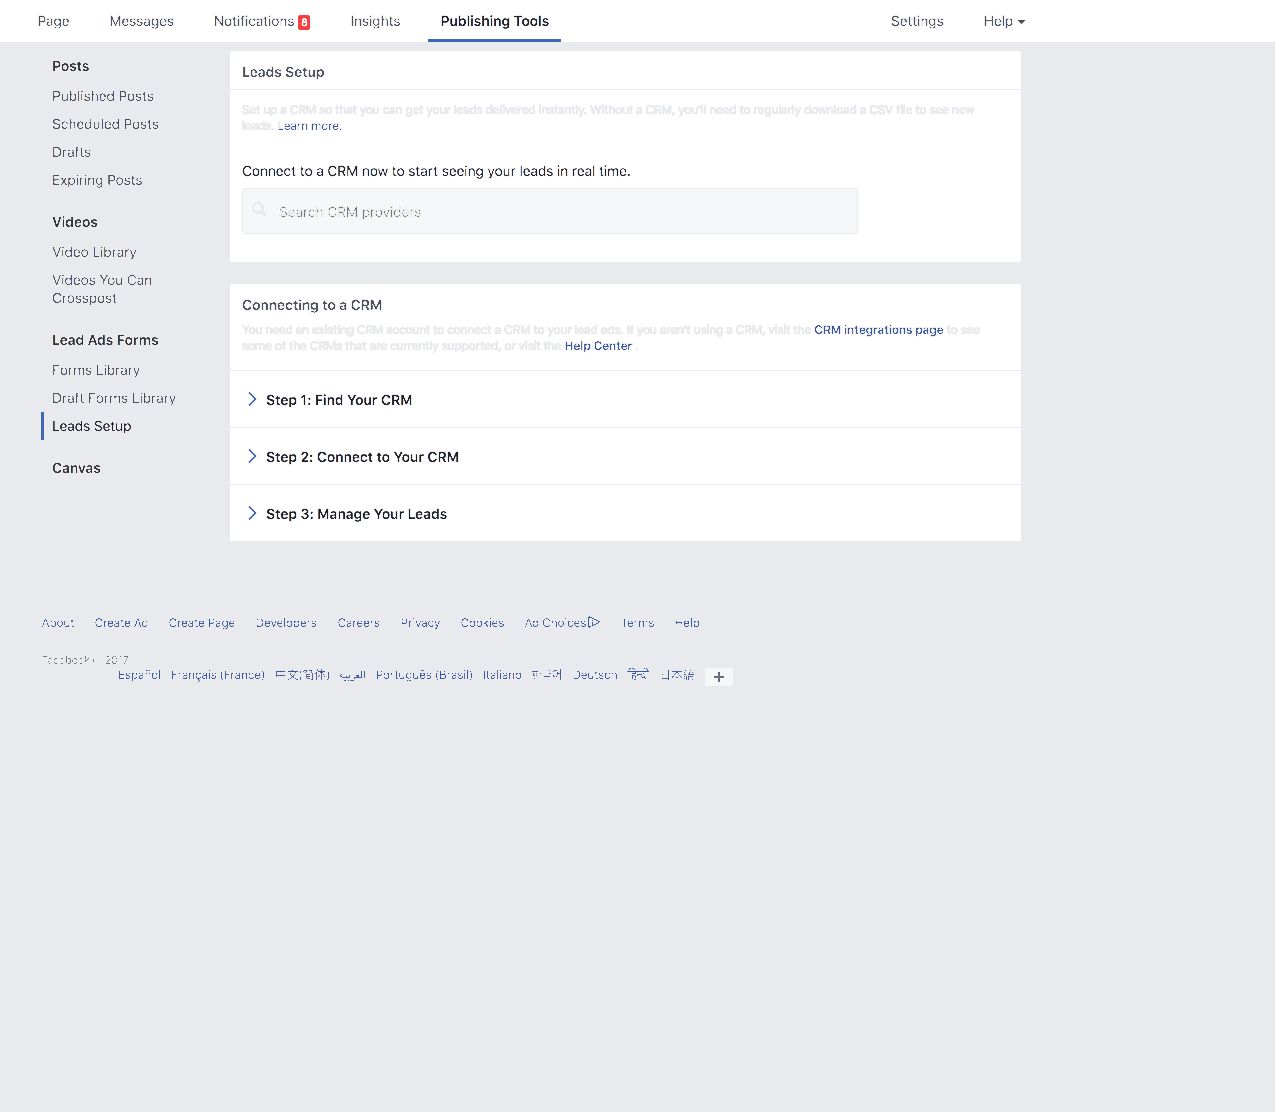Screen dimensions: 1275x1112
Task: Expand Step 2: Connect to Your CRM
Action: pos(361,457)
